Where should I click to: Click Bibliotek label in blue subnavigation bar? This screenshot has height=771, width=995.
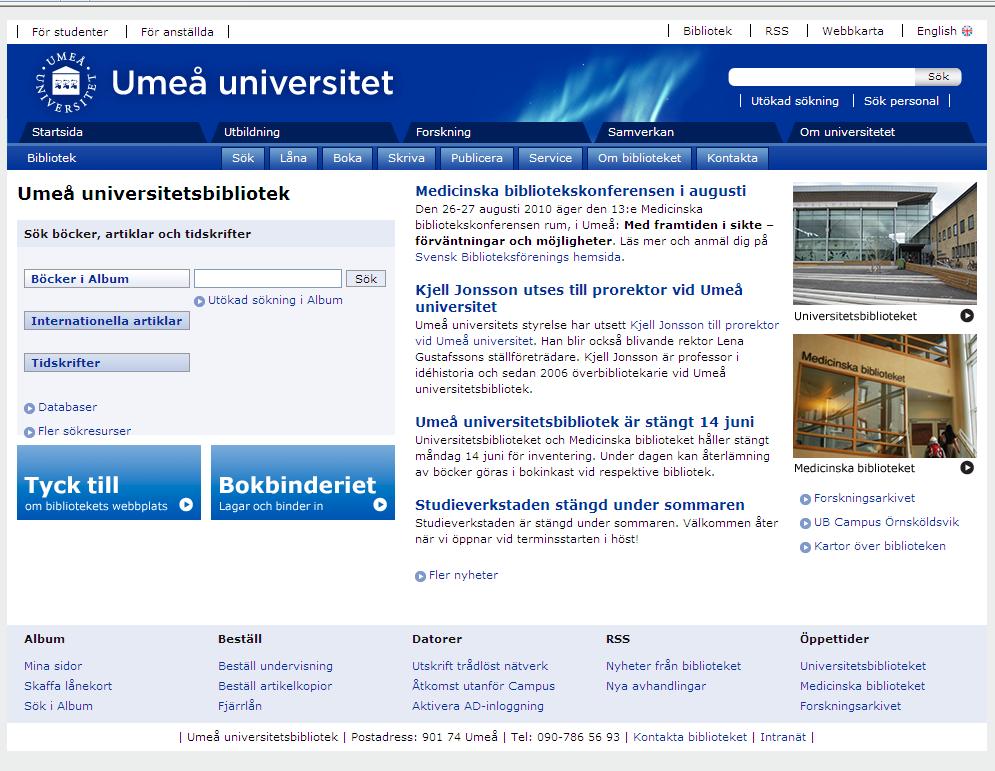[51, 158]
